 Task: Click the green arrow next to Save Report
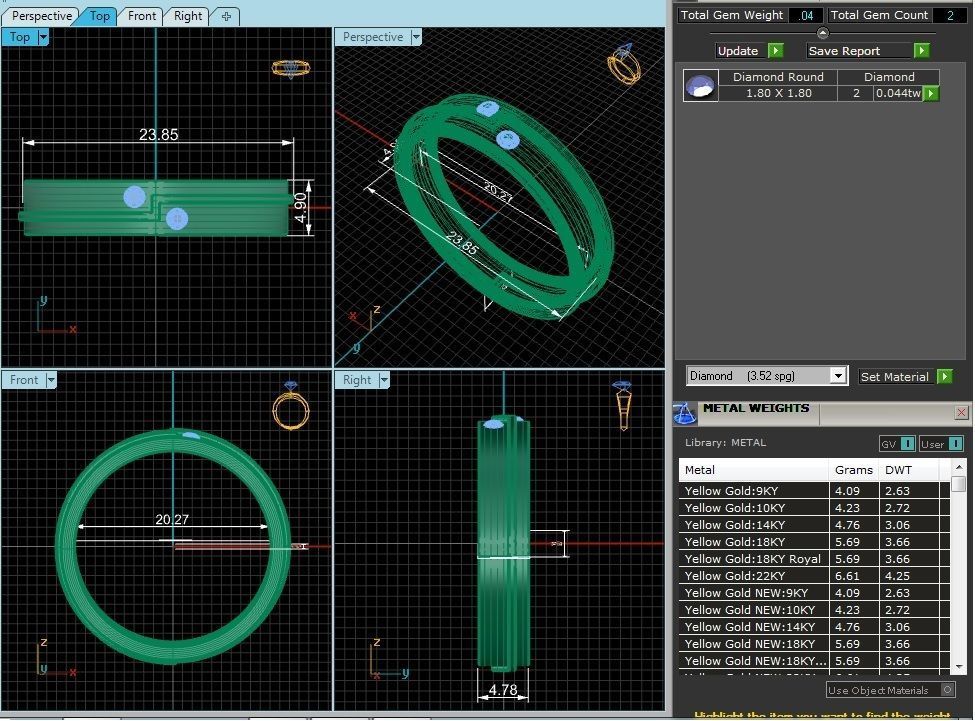point(922,50)
